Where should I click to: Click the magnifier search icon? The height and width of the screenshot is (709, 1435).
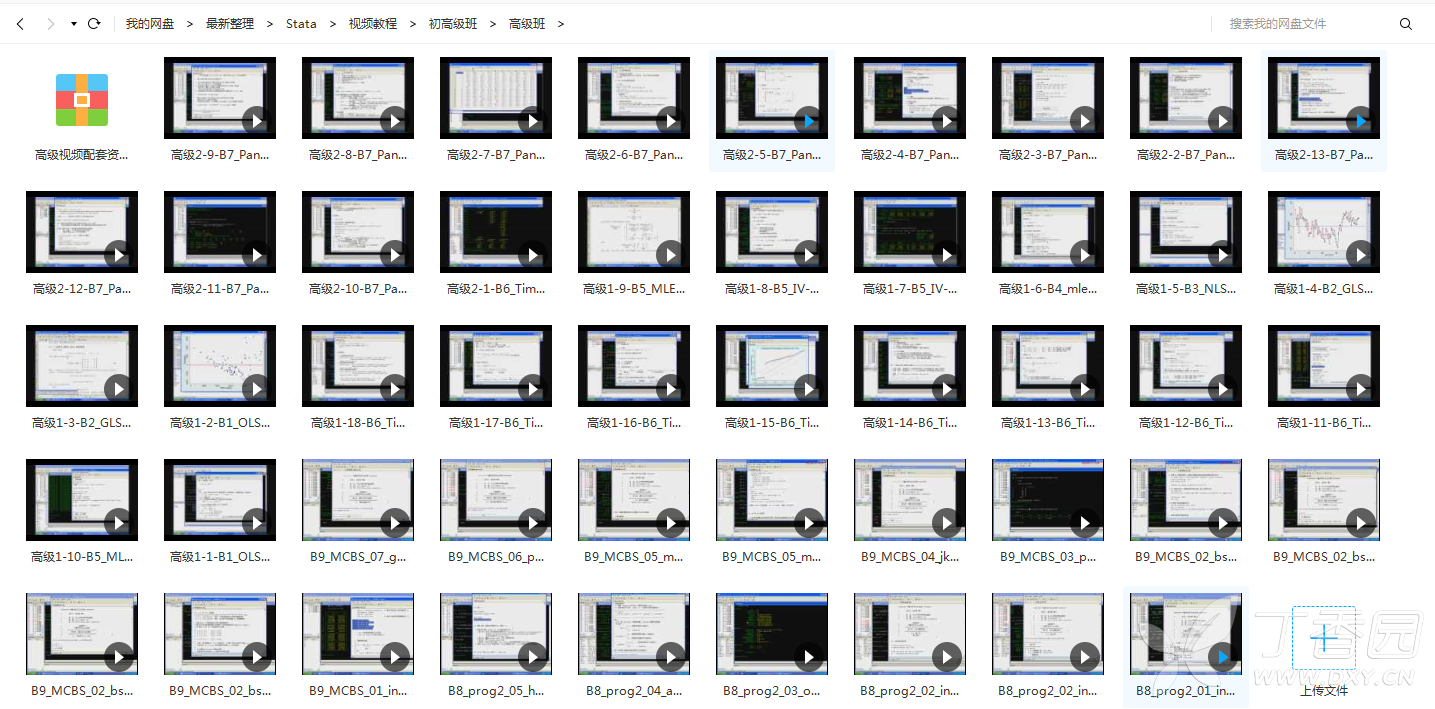coord(1405,24)
